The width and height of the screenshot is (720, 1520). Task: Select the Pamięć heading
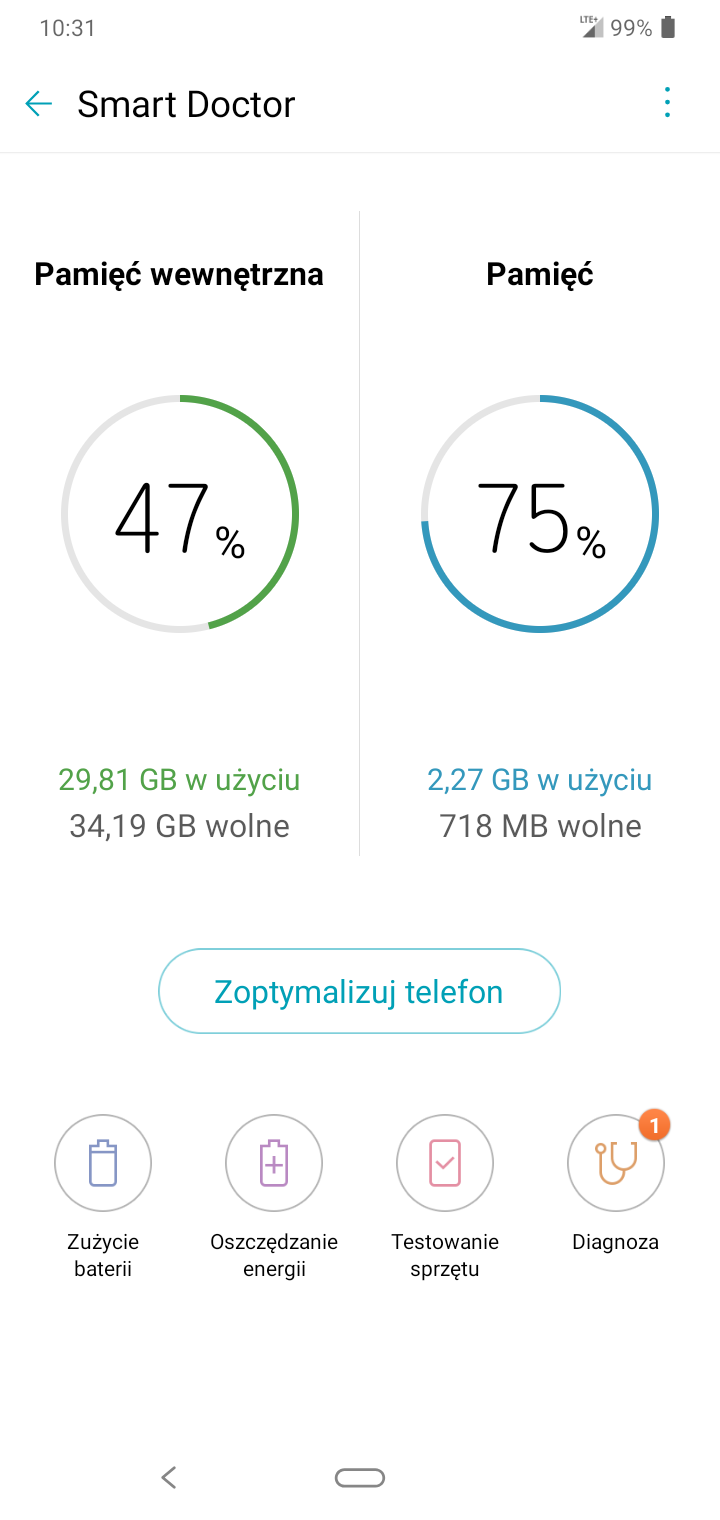point(540,274)
